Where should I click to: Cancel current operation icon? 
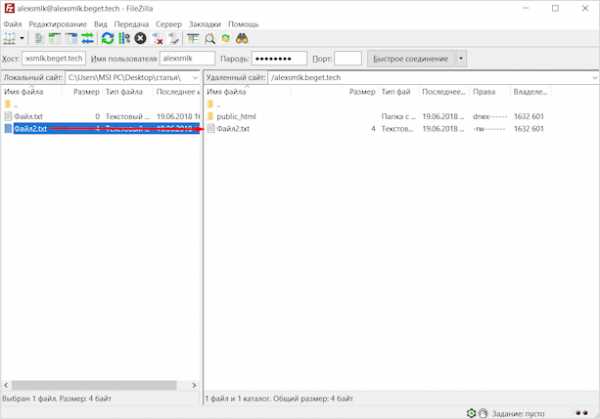140,39
